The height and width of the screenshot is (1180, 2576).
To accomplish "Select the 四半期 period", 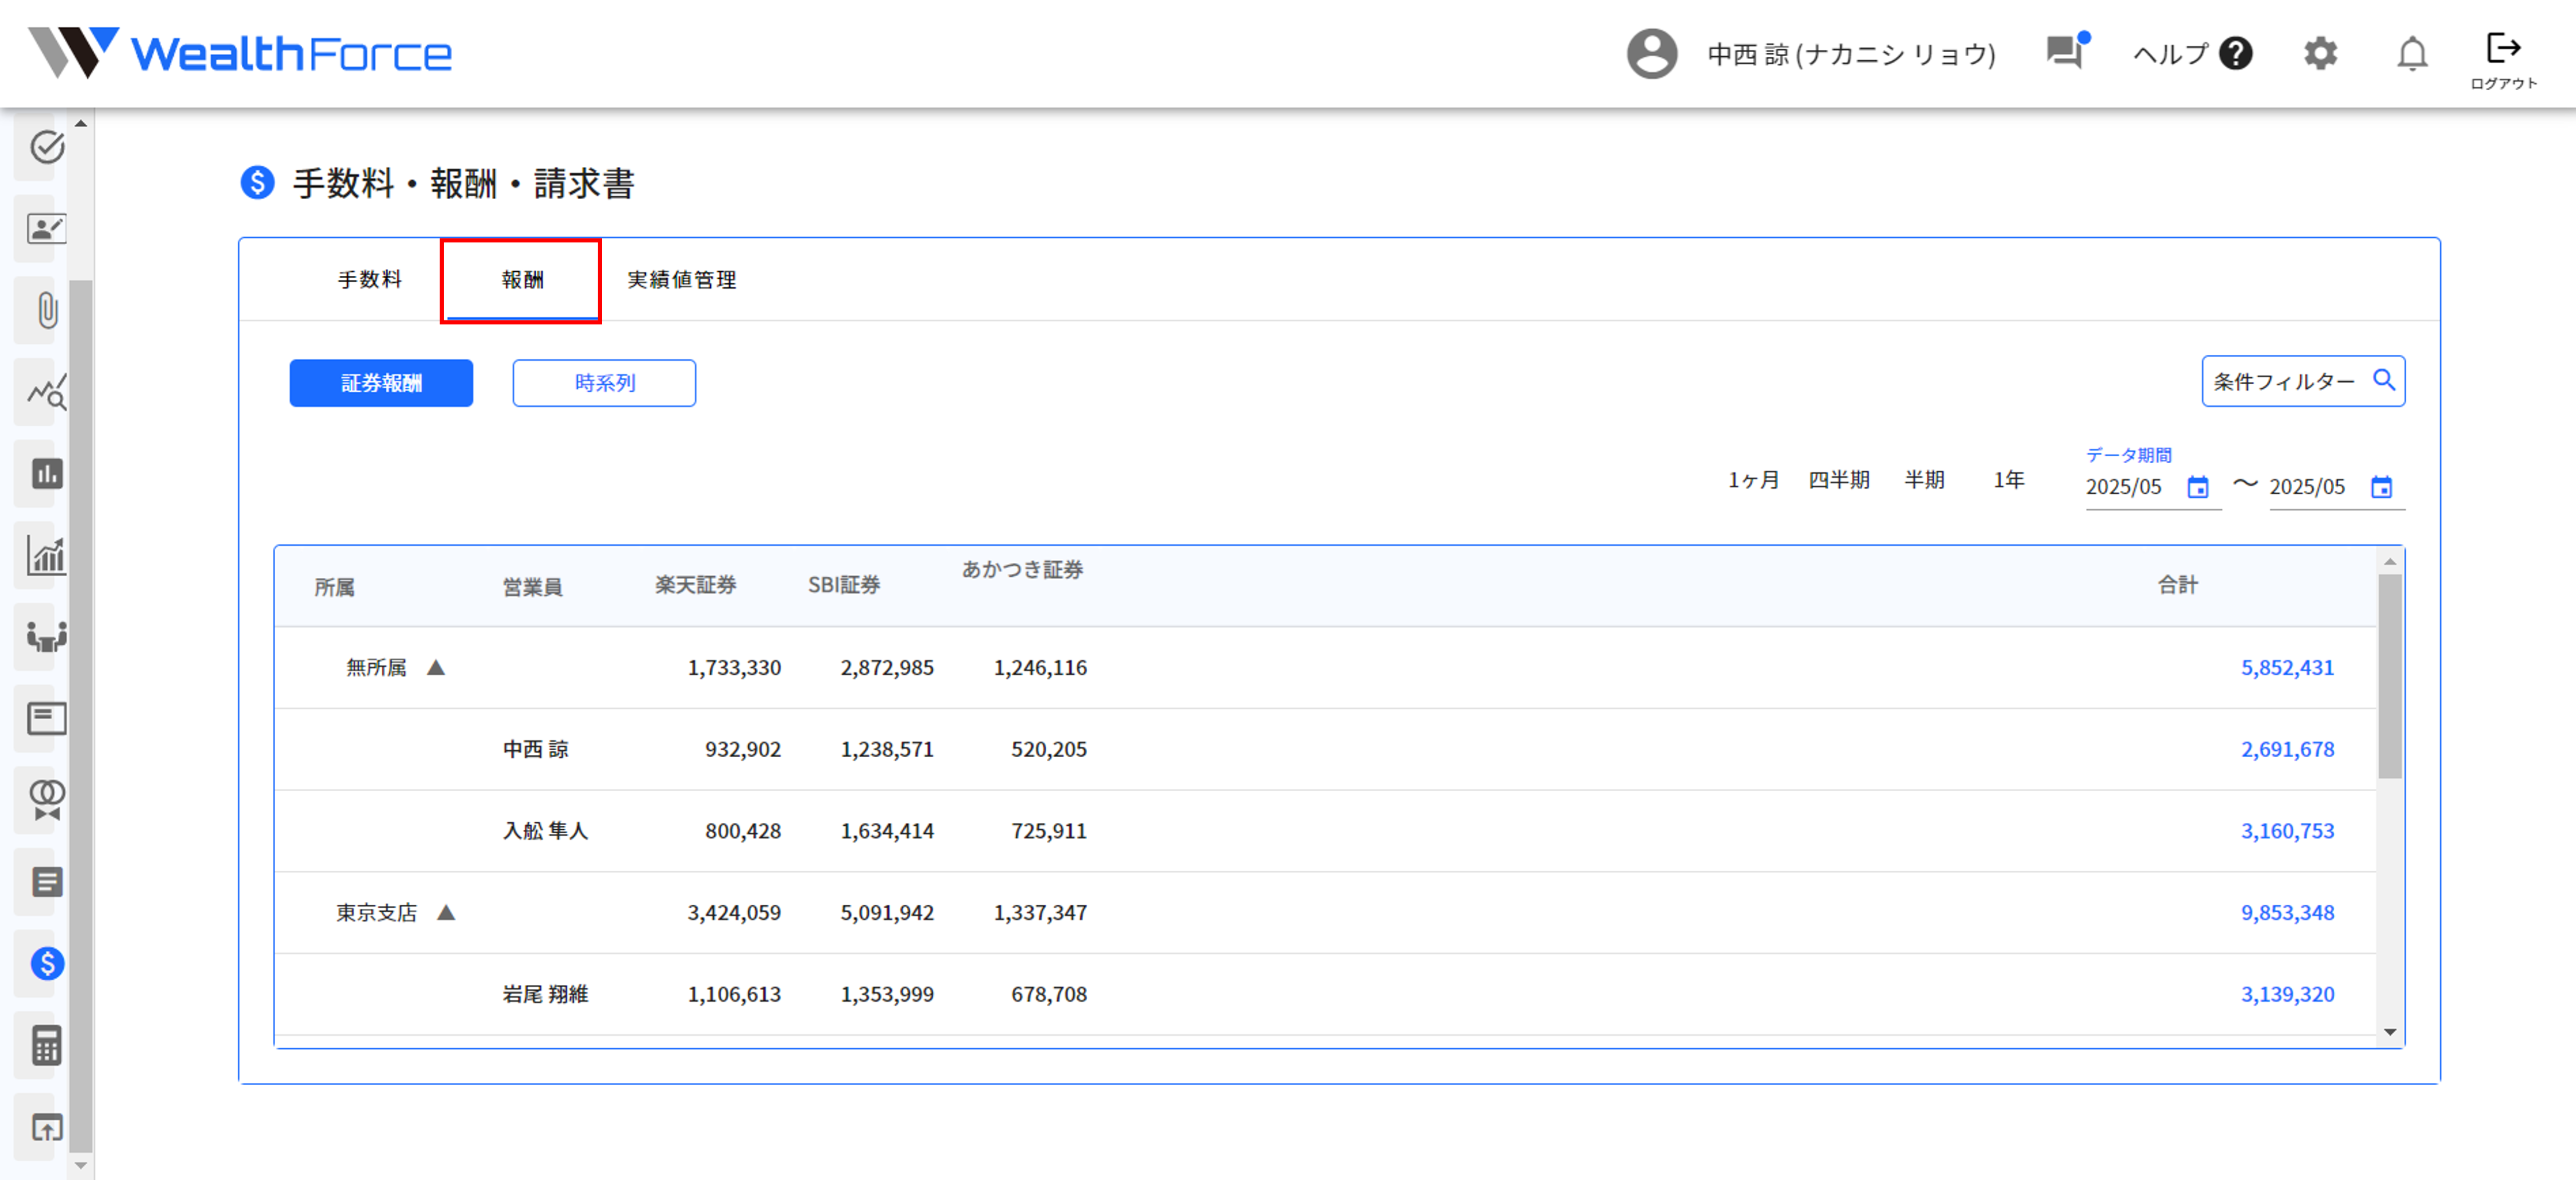I will tap(1838, 480).
